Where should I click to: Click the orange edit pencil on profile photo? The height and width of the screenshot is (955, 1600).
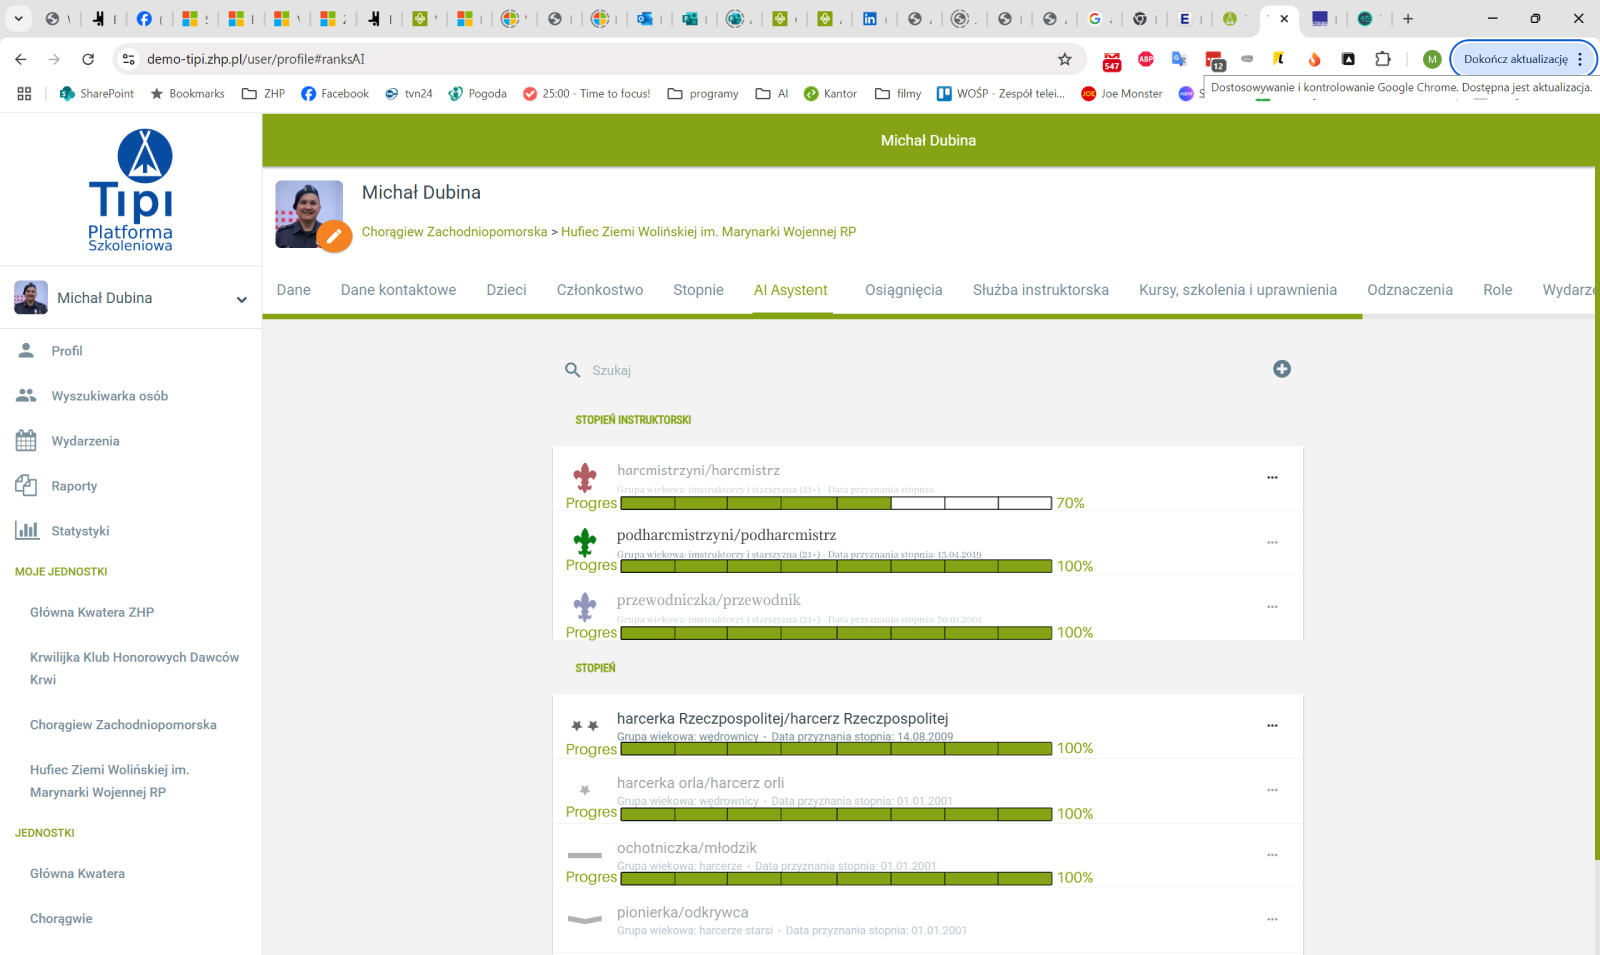[x=334, y=237]
